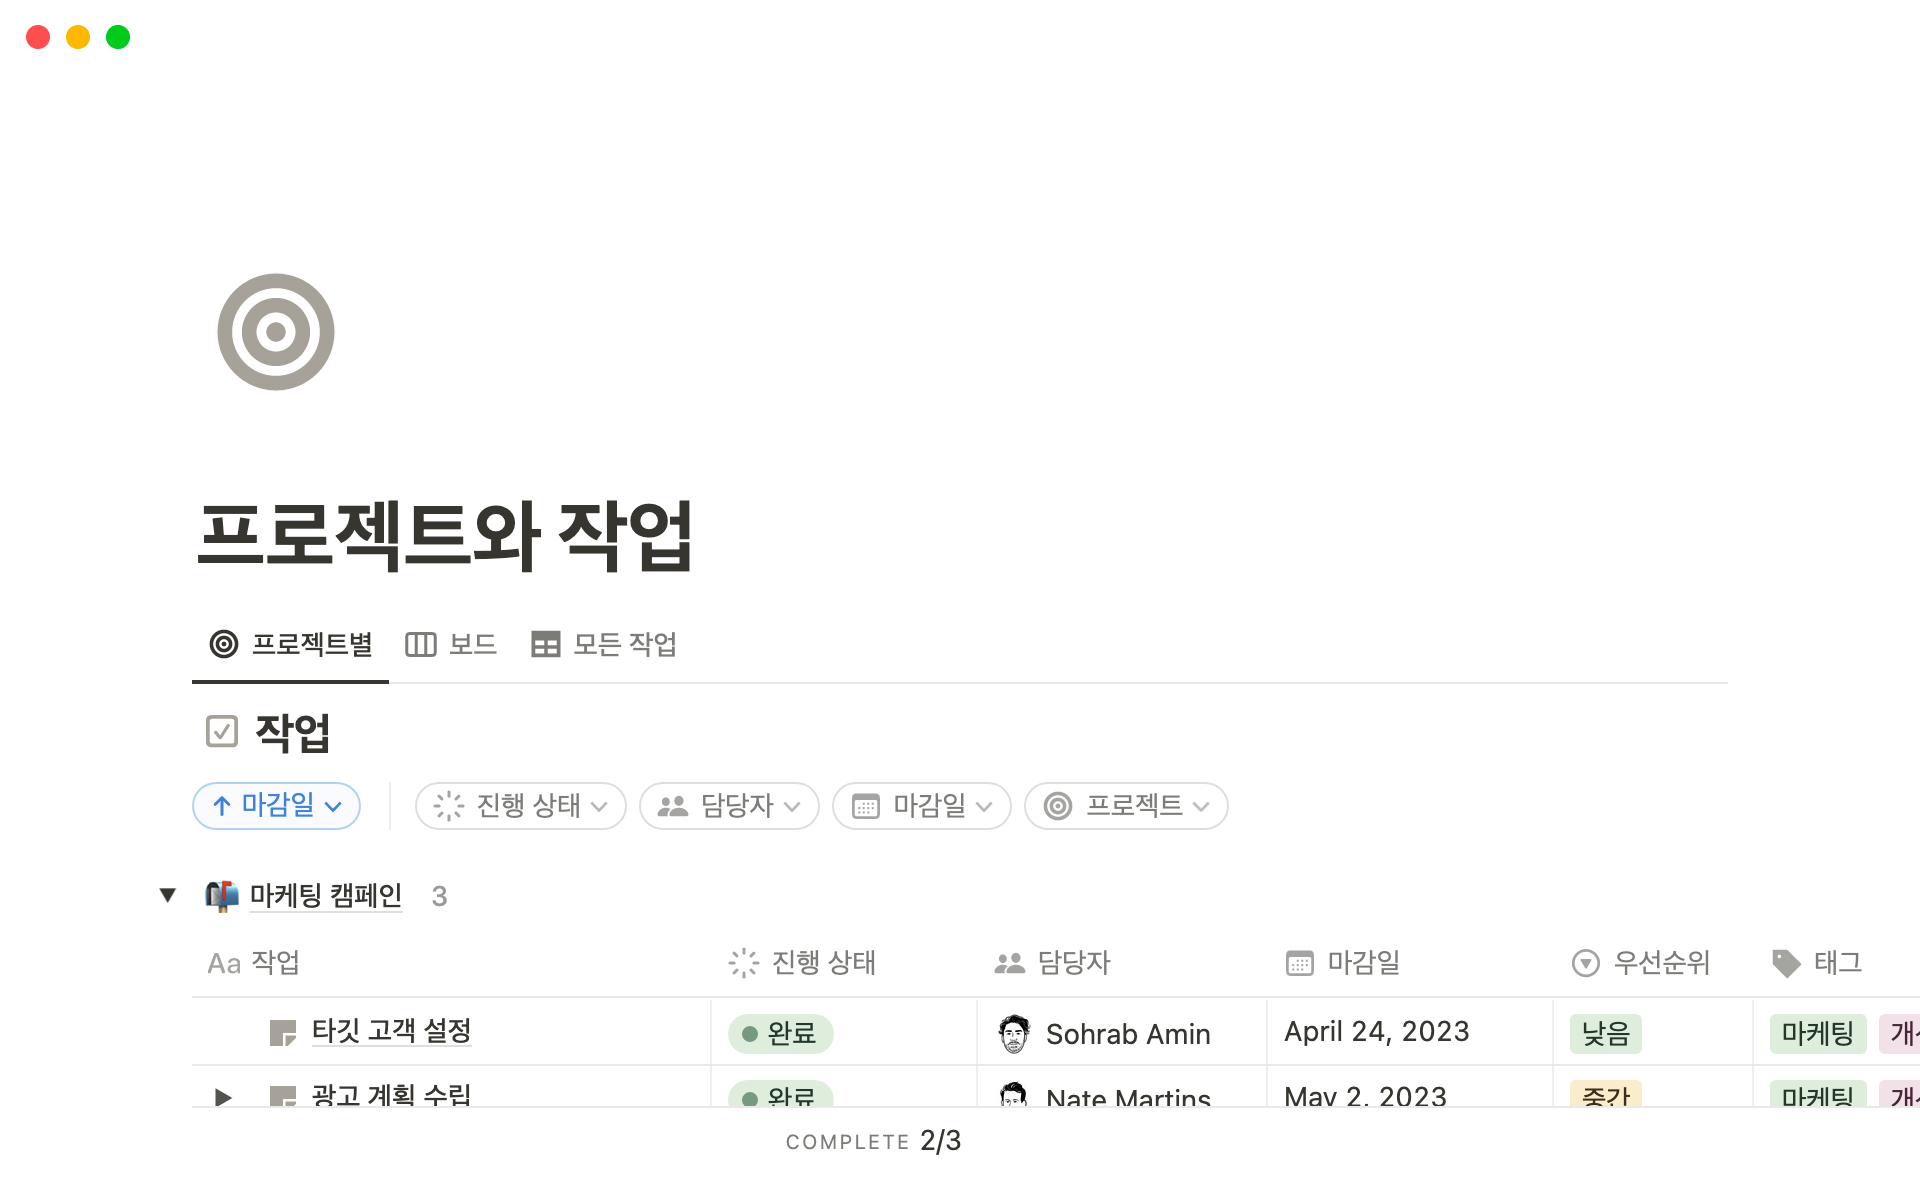Open the 담당자 filter dropdown
Screen dimensions: 1920x1200
coord(729,806)
